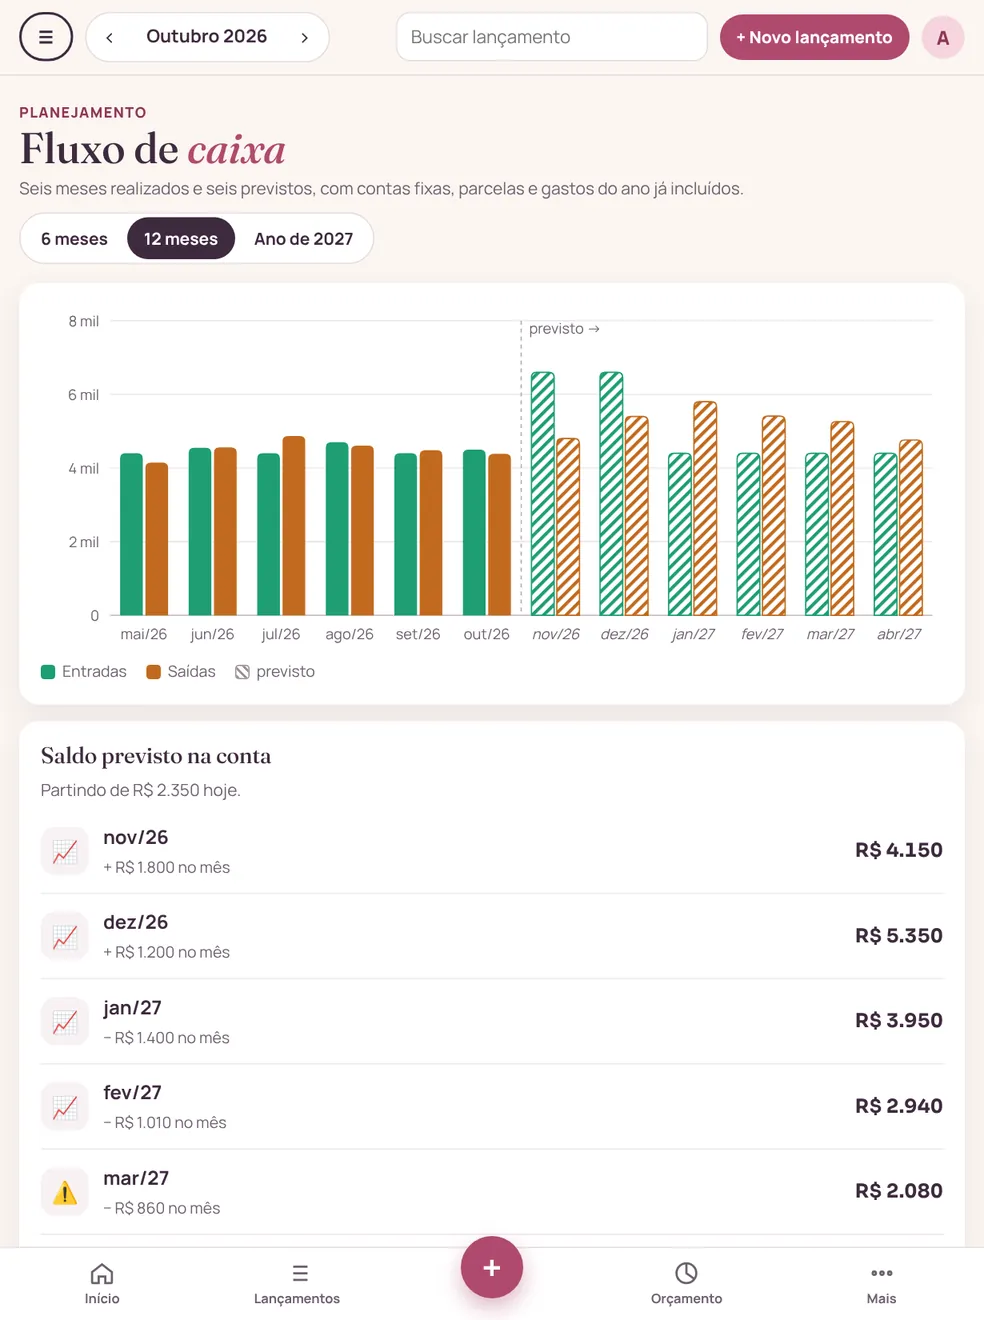Open Início home tab
The width and height of the screenshot is (984, 1320).
pos(102,1284)
